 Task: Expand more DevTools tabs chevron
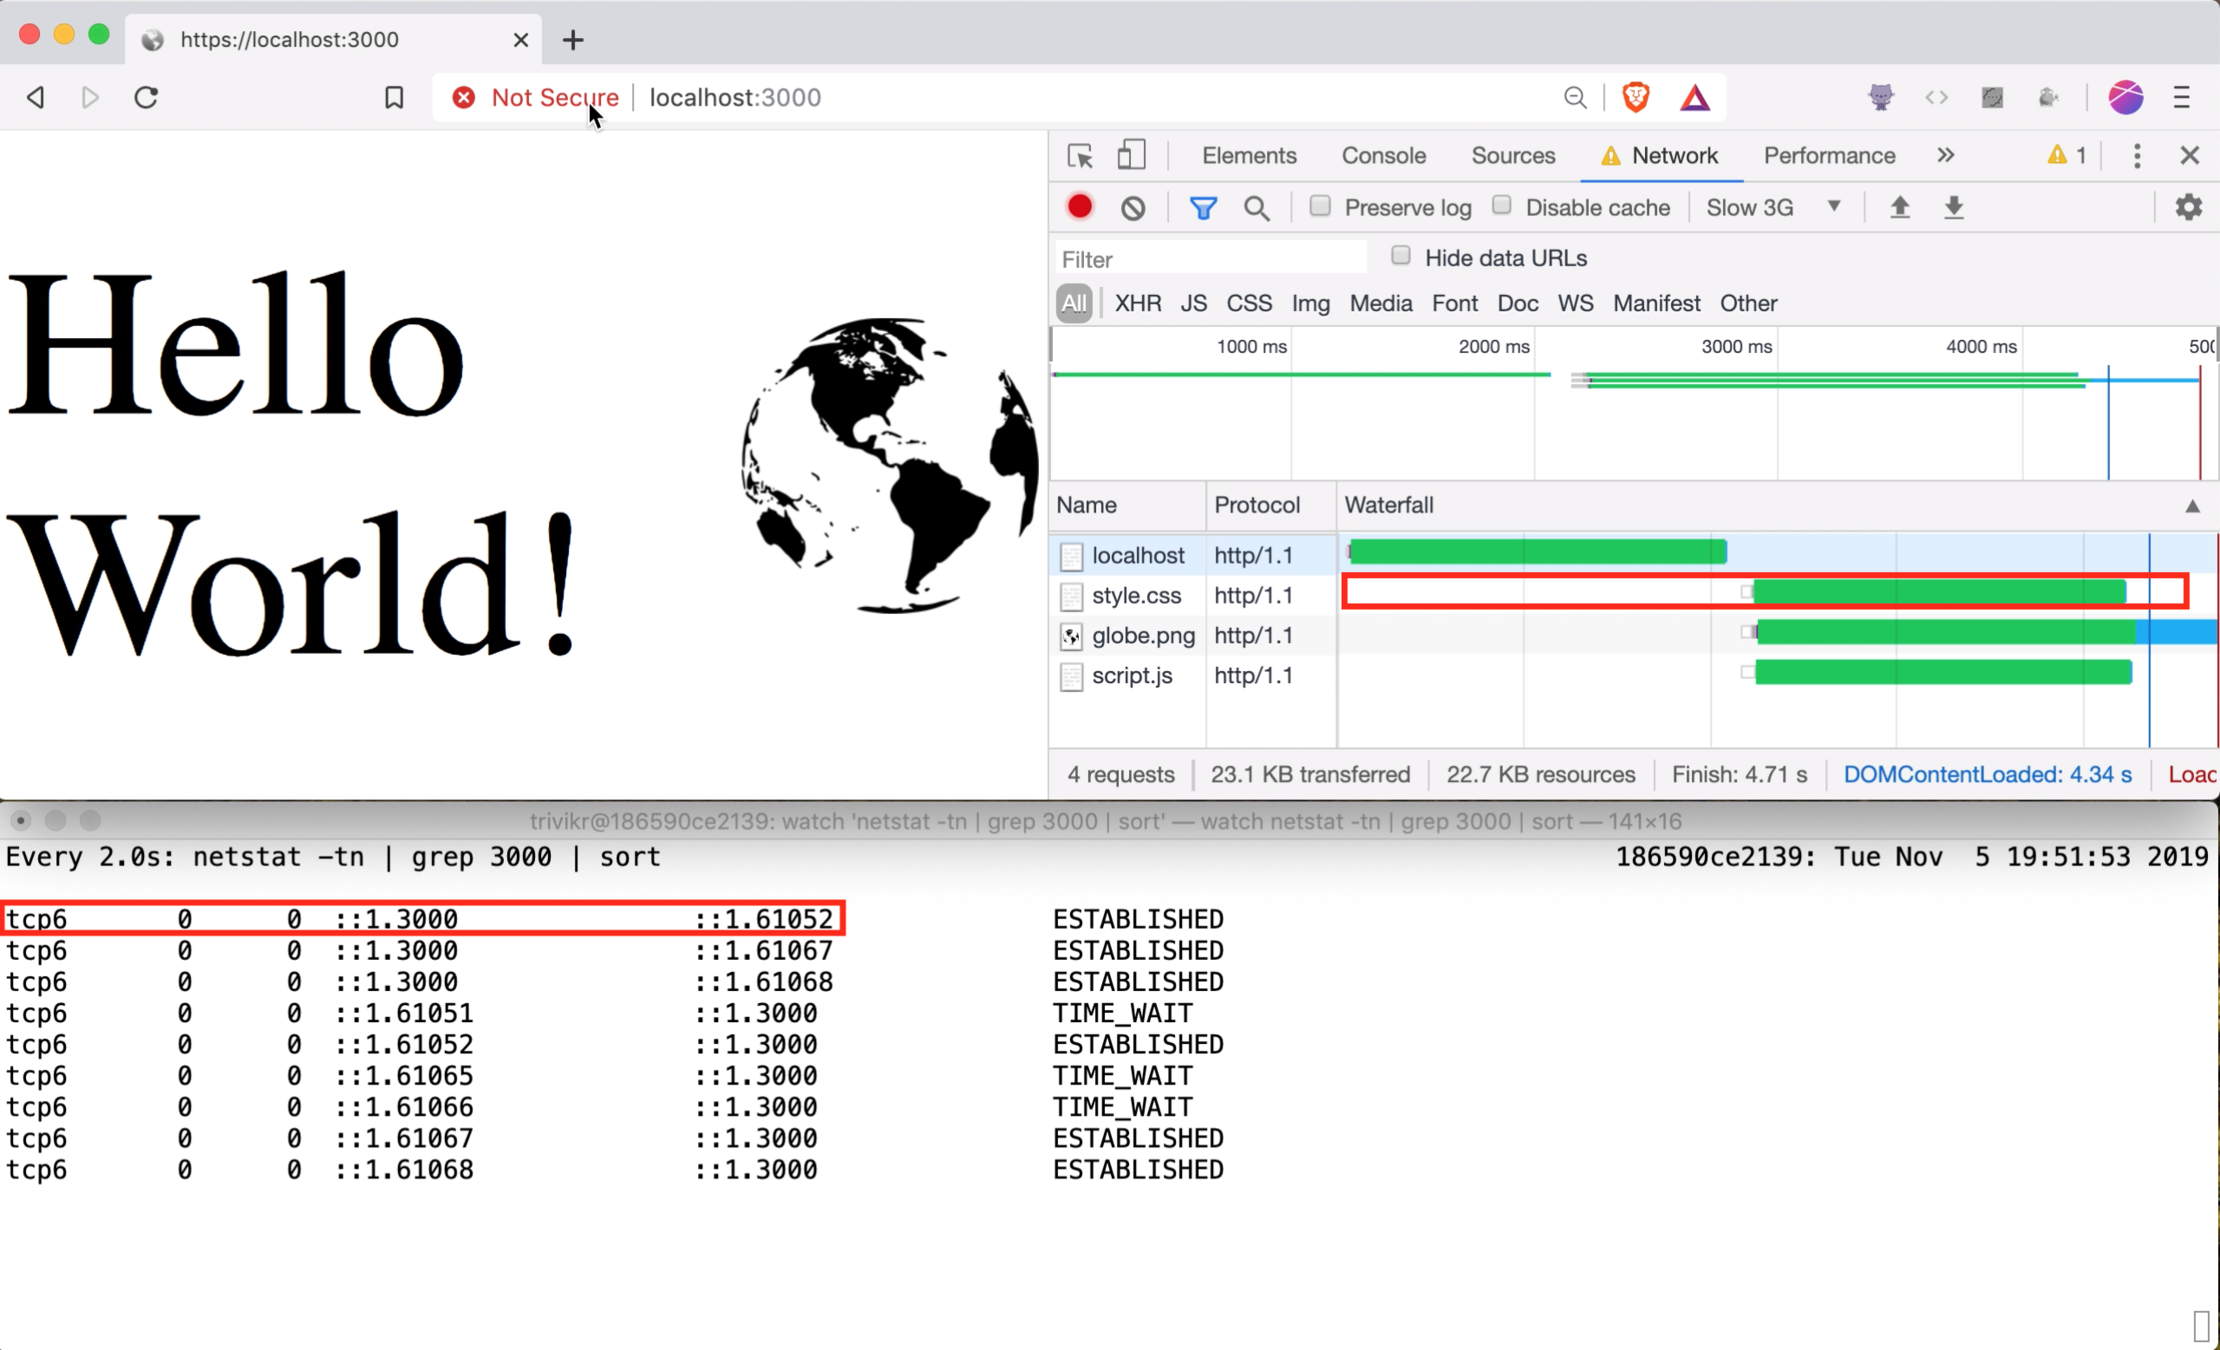pyautogui.click(x=1945, y=155)
